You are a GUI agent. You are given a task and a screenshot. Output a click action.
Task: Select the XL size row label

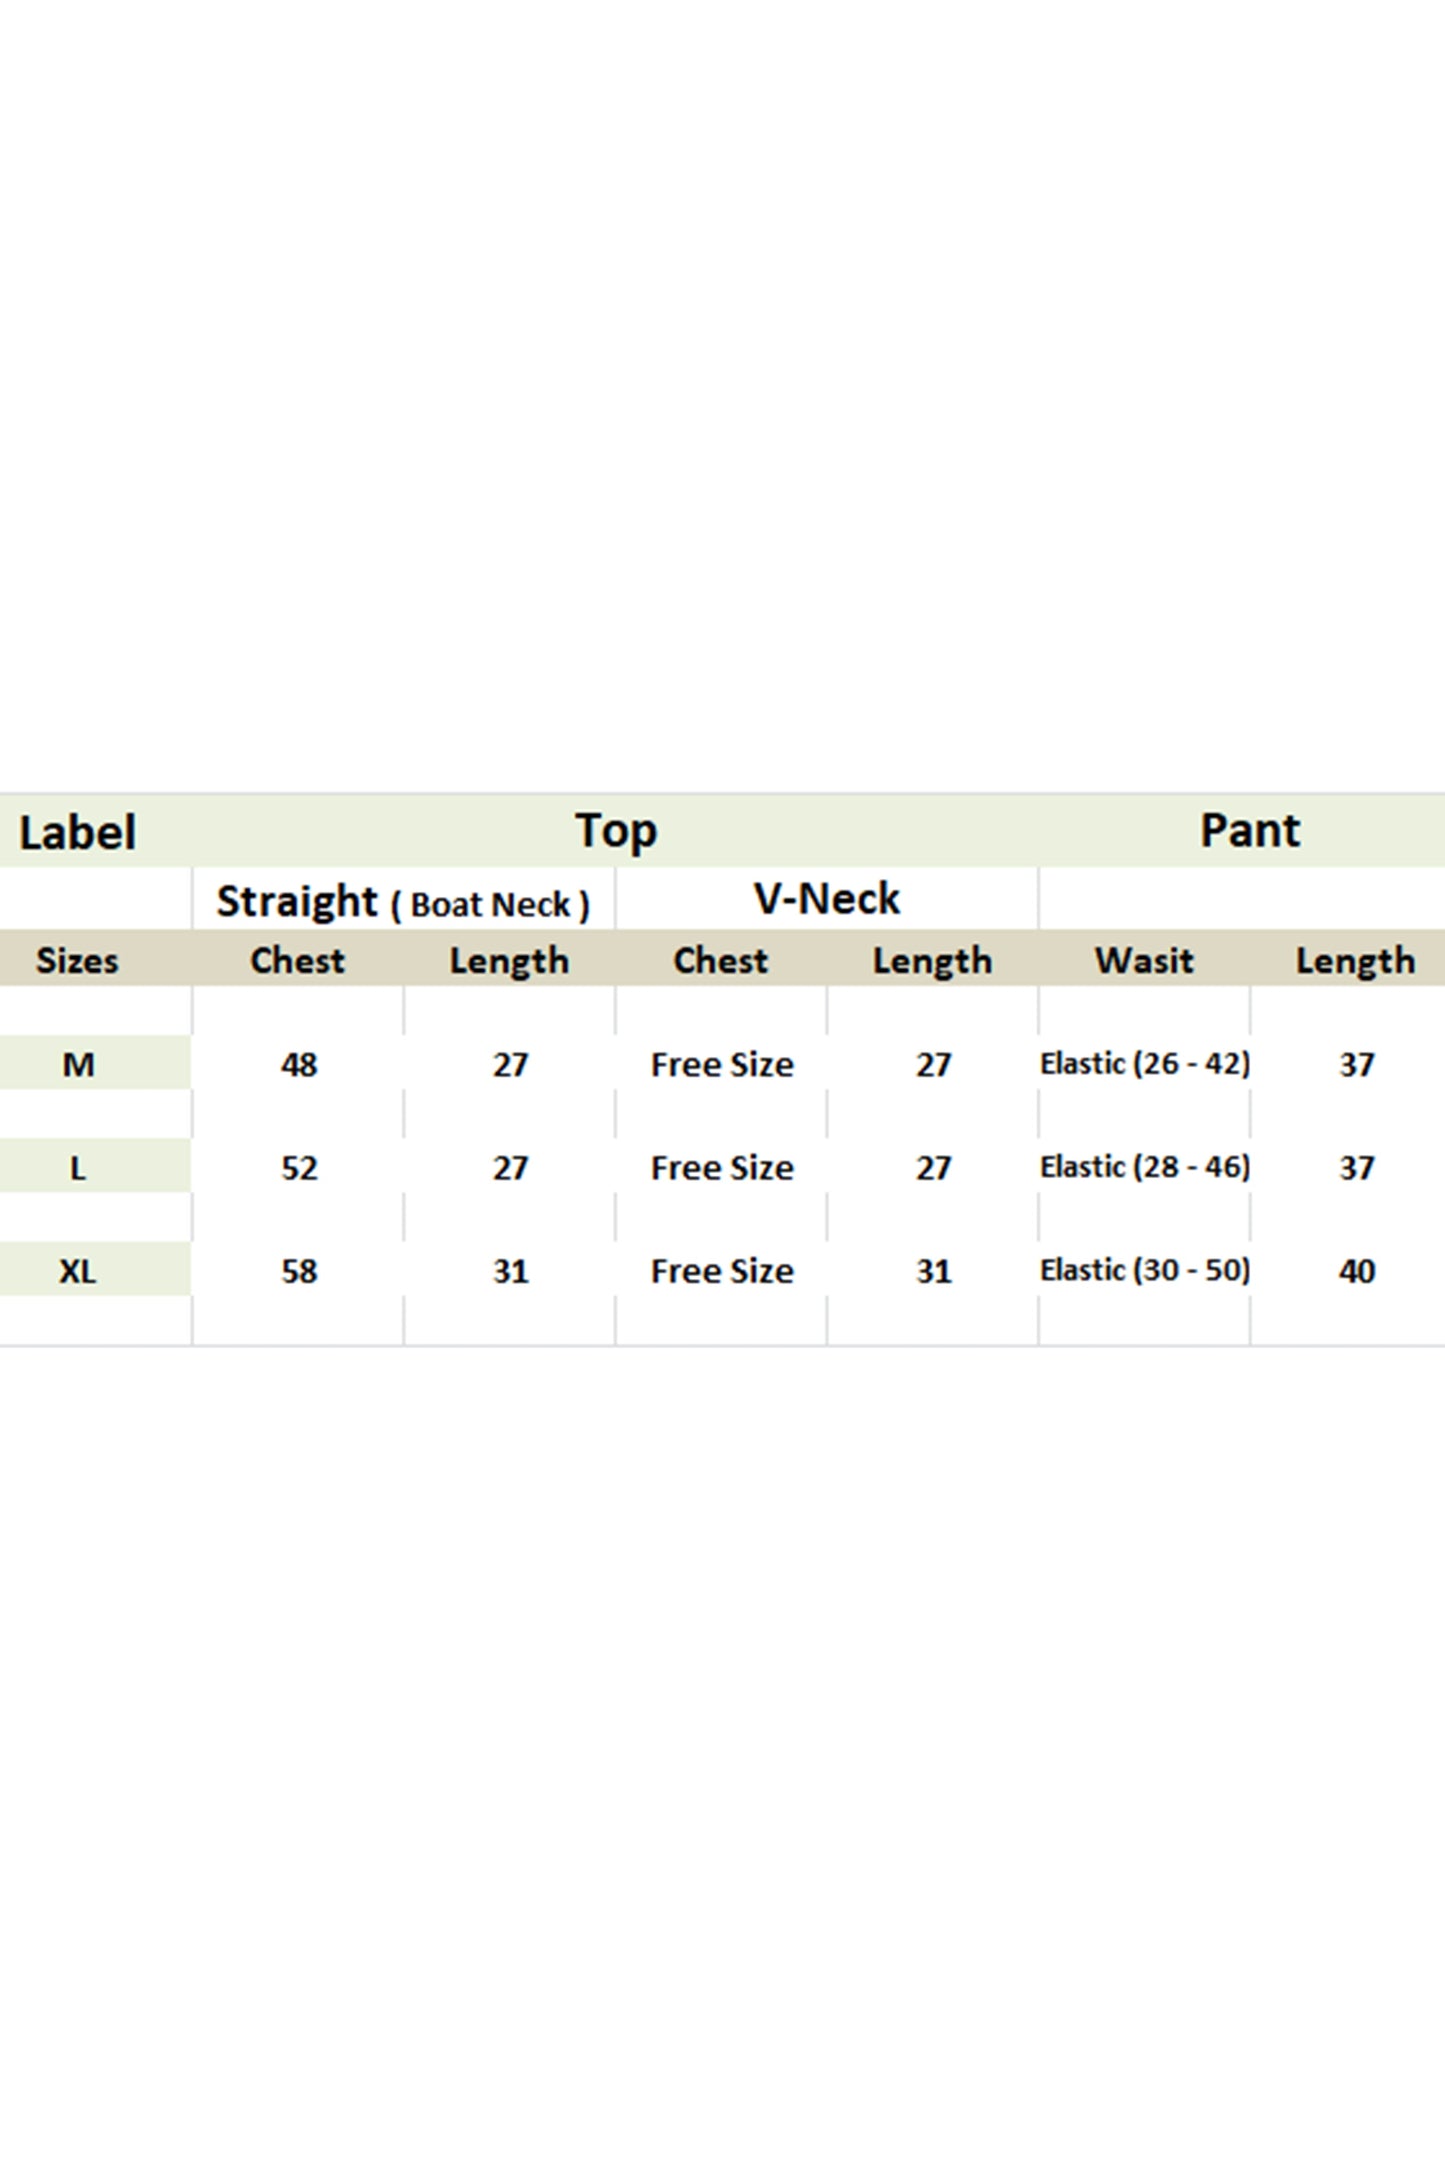pyautogui.click(x=78, y=1271)
